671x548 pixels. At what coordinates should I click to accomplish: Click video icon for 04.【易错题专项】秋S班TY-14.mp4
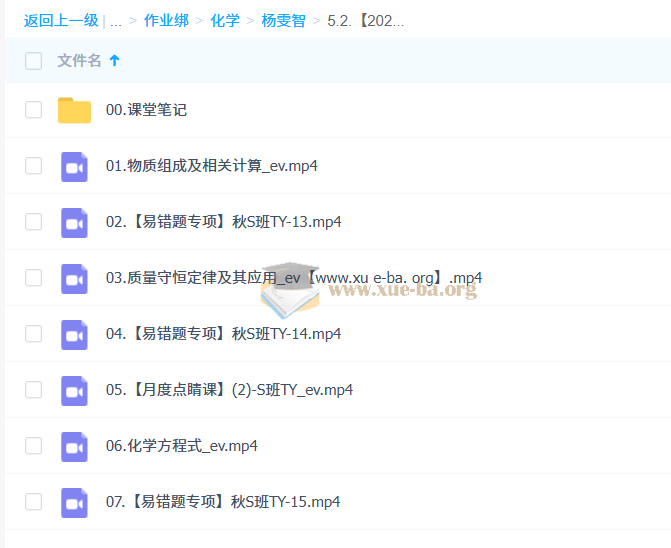click(74, 334)
